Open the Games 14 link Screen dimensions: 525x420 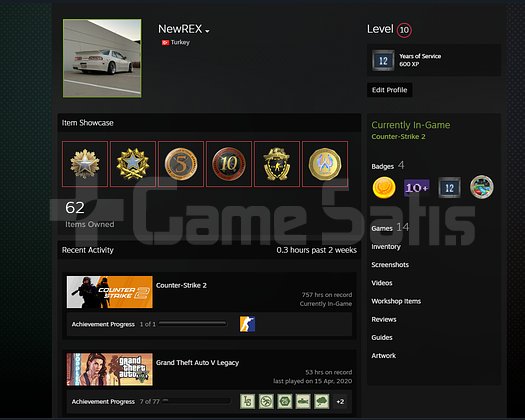pos(390,228)
